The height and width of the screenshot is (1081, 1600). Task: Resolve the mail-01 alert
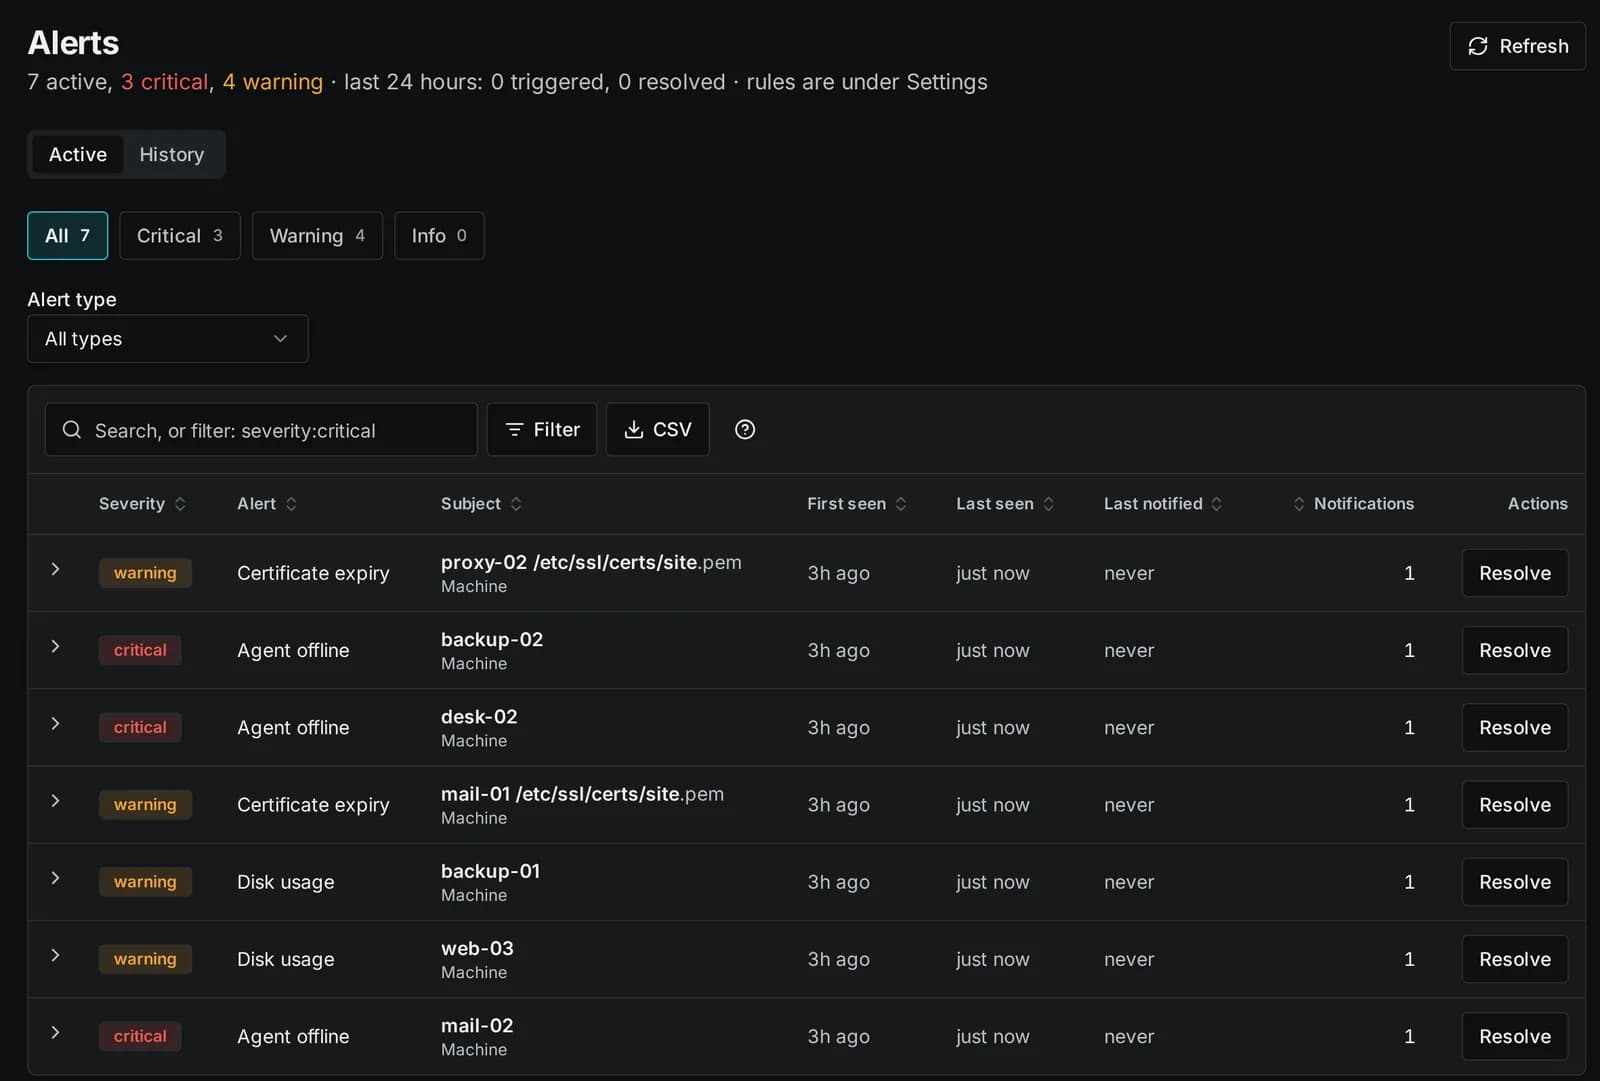(x=1515, y=805)
